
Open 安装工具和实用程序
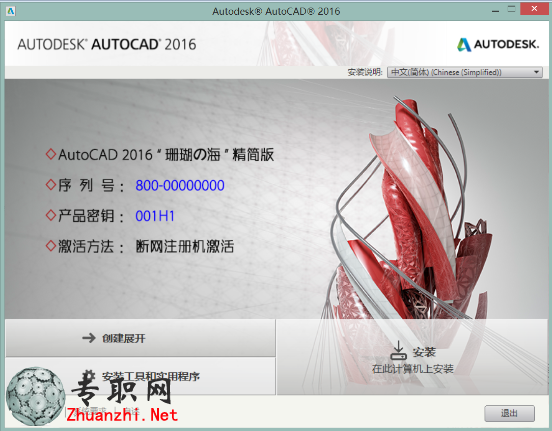[140, 376]
